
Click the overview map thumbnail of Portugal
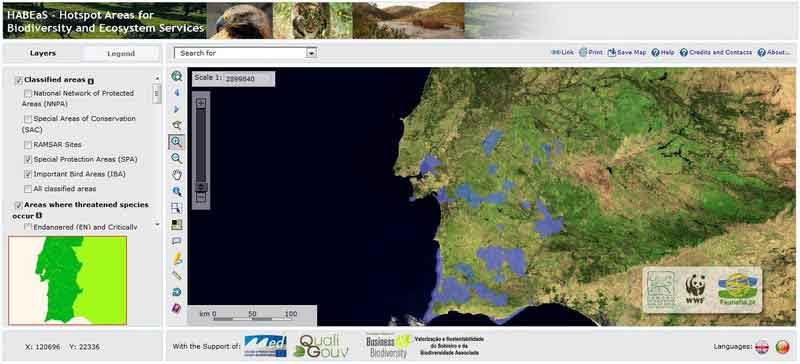[67, 280]
